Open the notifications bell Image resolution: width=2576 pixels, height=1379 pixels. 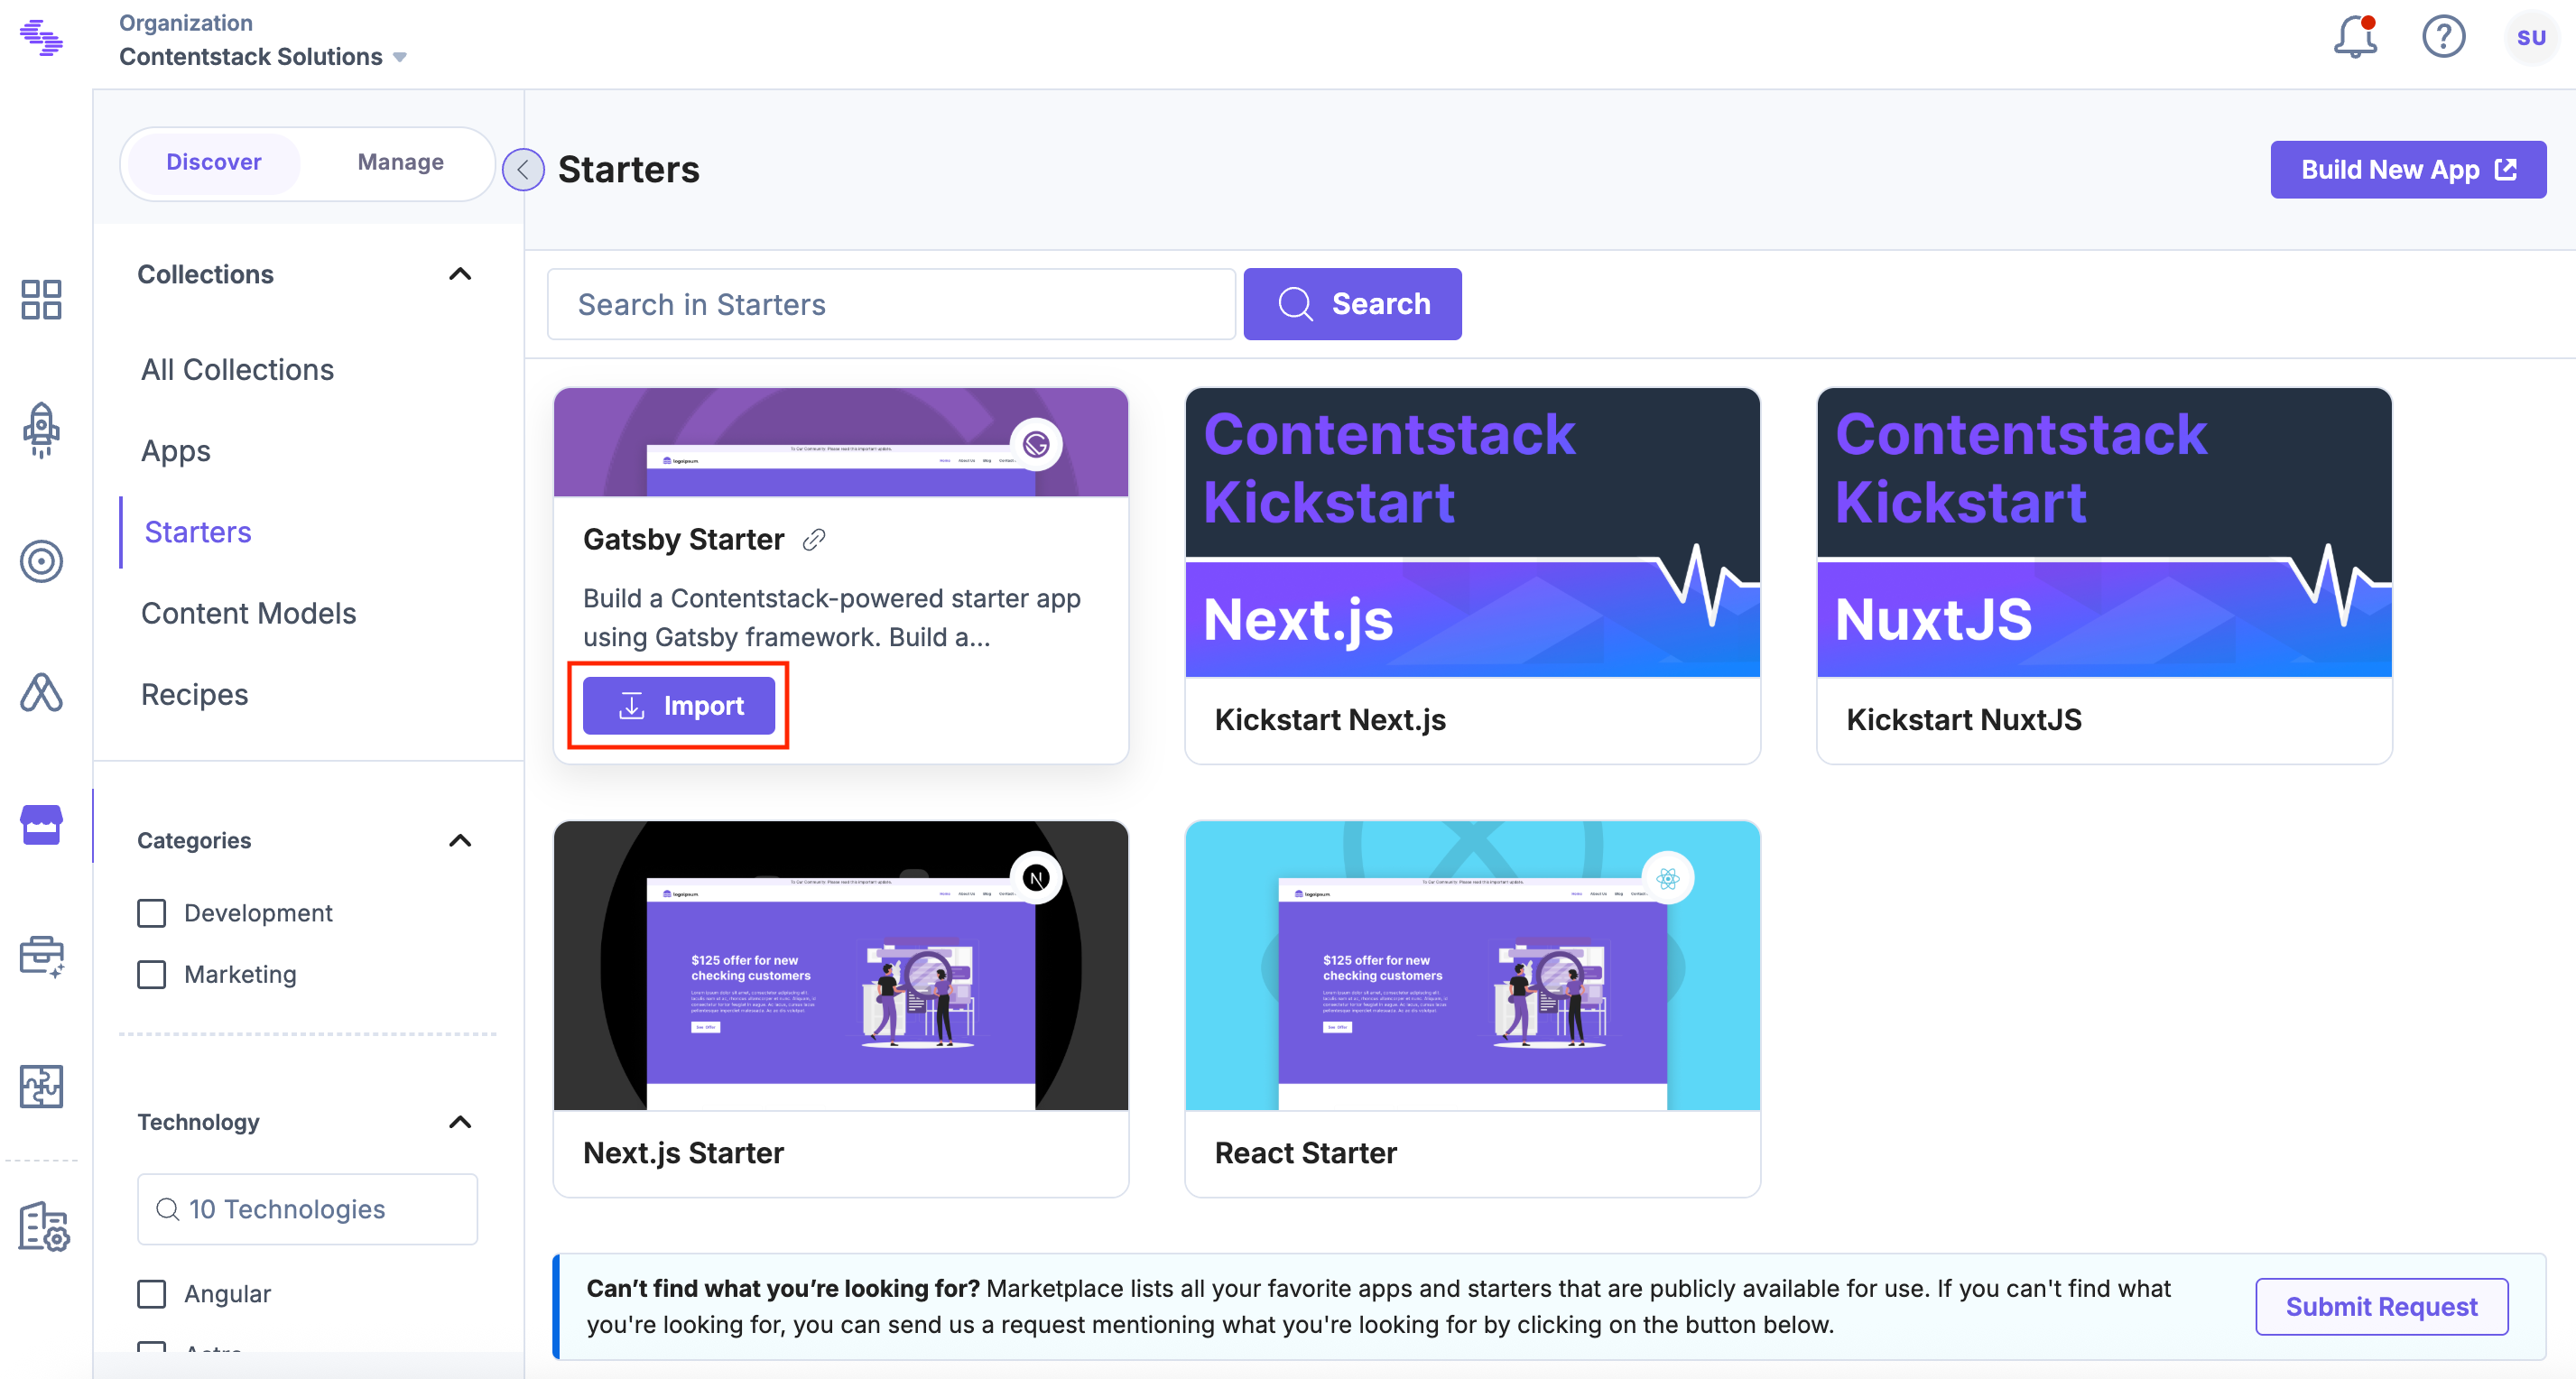[x=2354, y=37]
